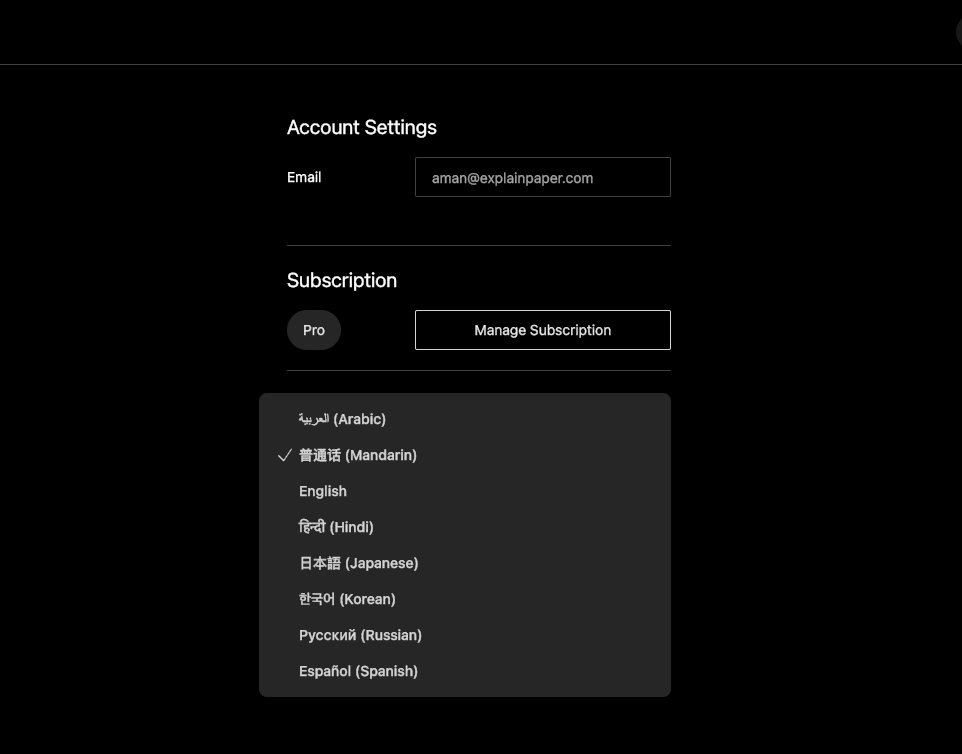Choose the checked Mandarin language option
Screen dimensions: 962x754
[x=464, y=455]
